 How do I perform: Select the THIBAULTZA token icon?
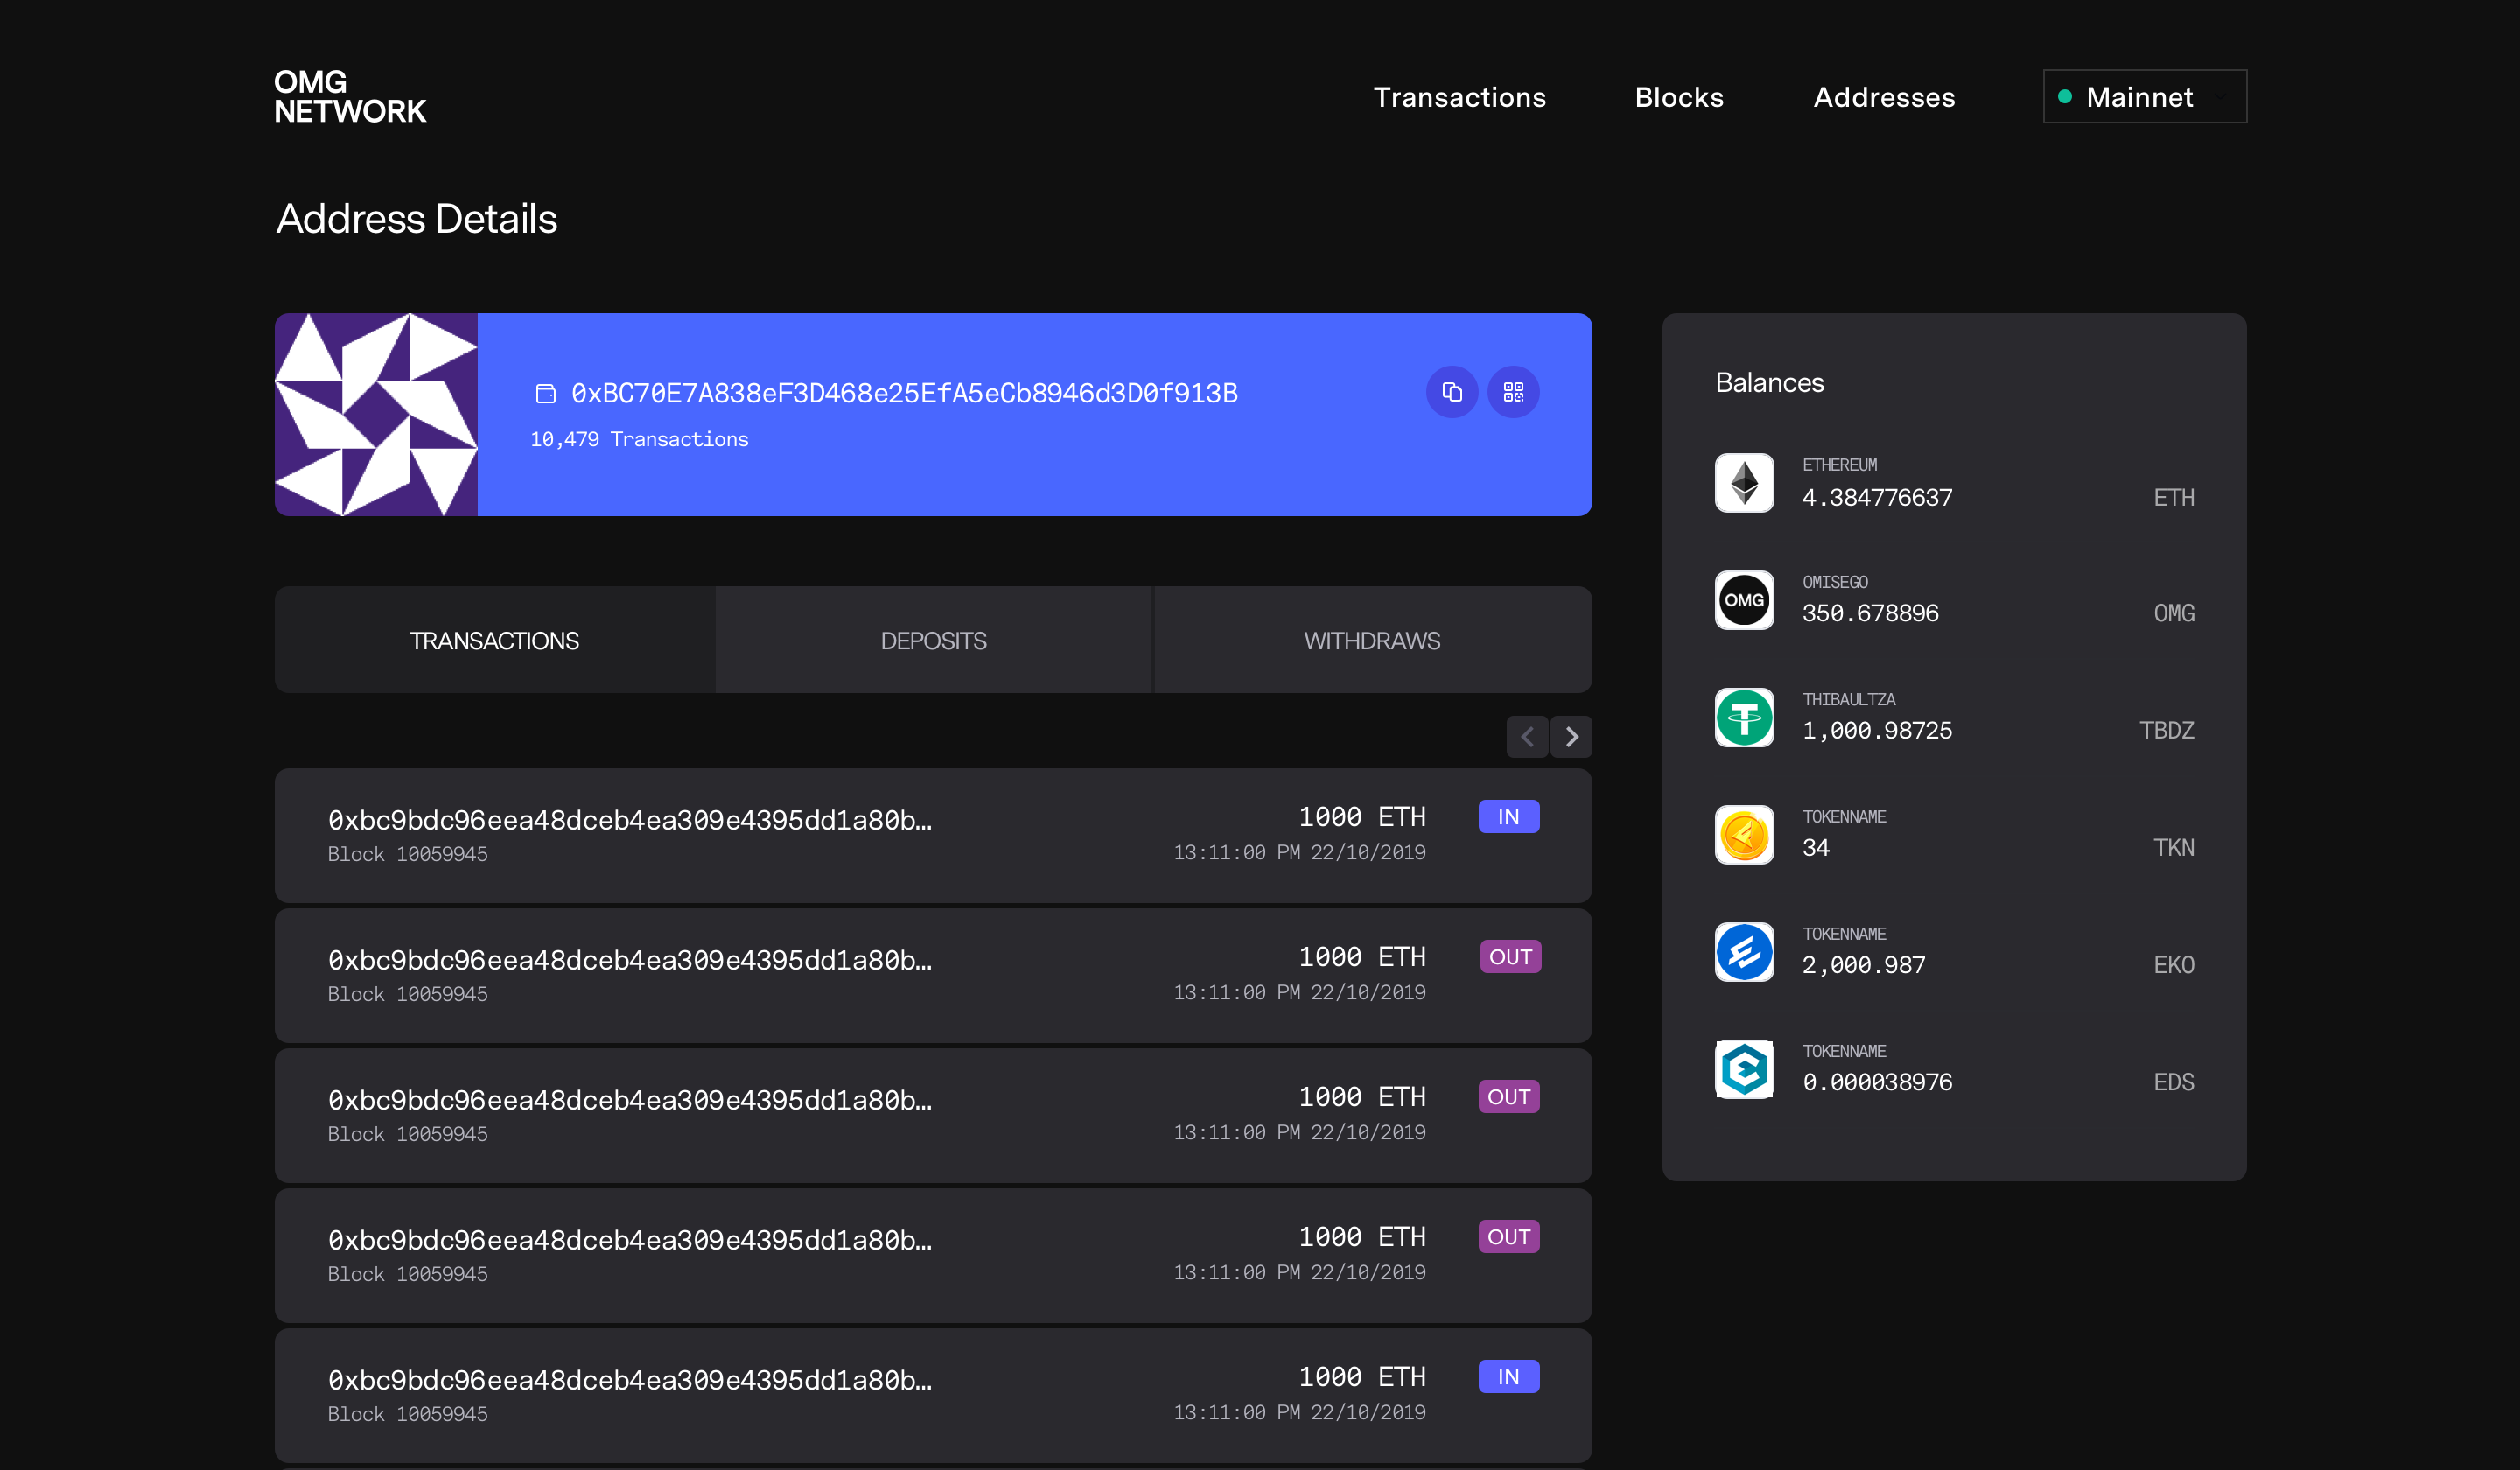1744,717
